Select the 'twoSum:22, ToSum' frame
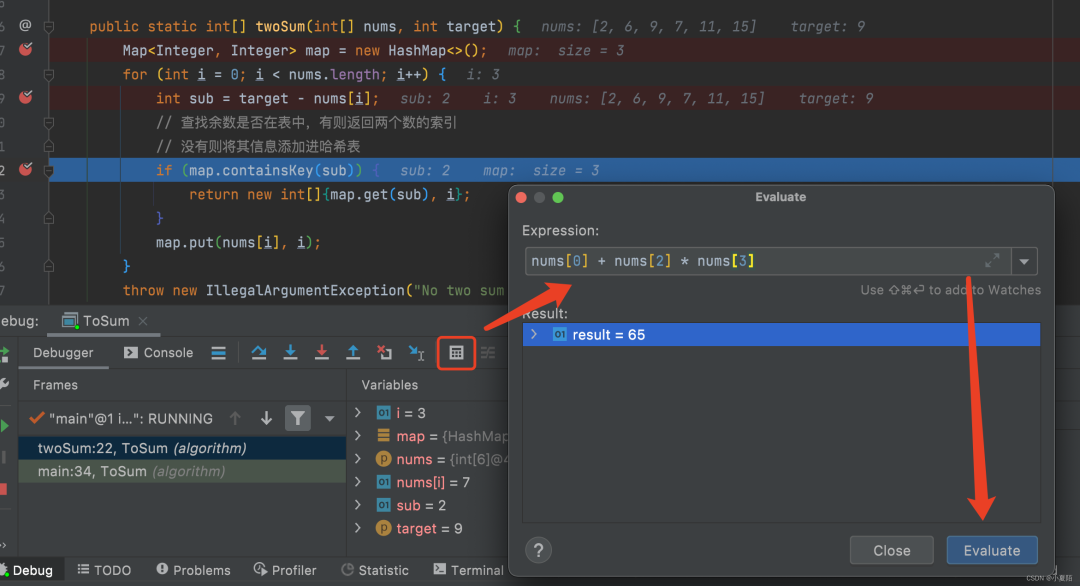 pos(183,448)
